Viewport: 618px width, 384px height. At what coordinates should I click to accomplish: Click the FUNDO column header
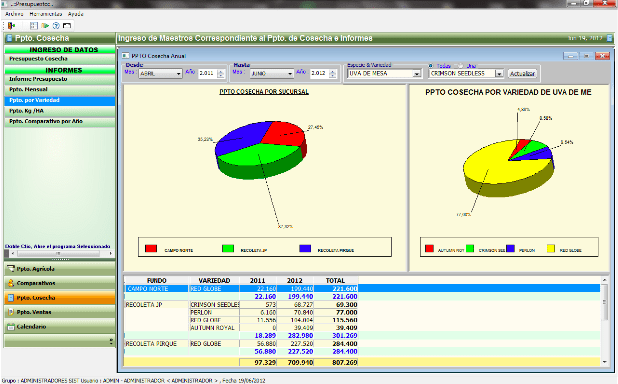click(156, 280)
